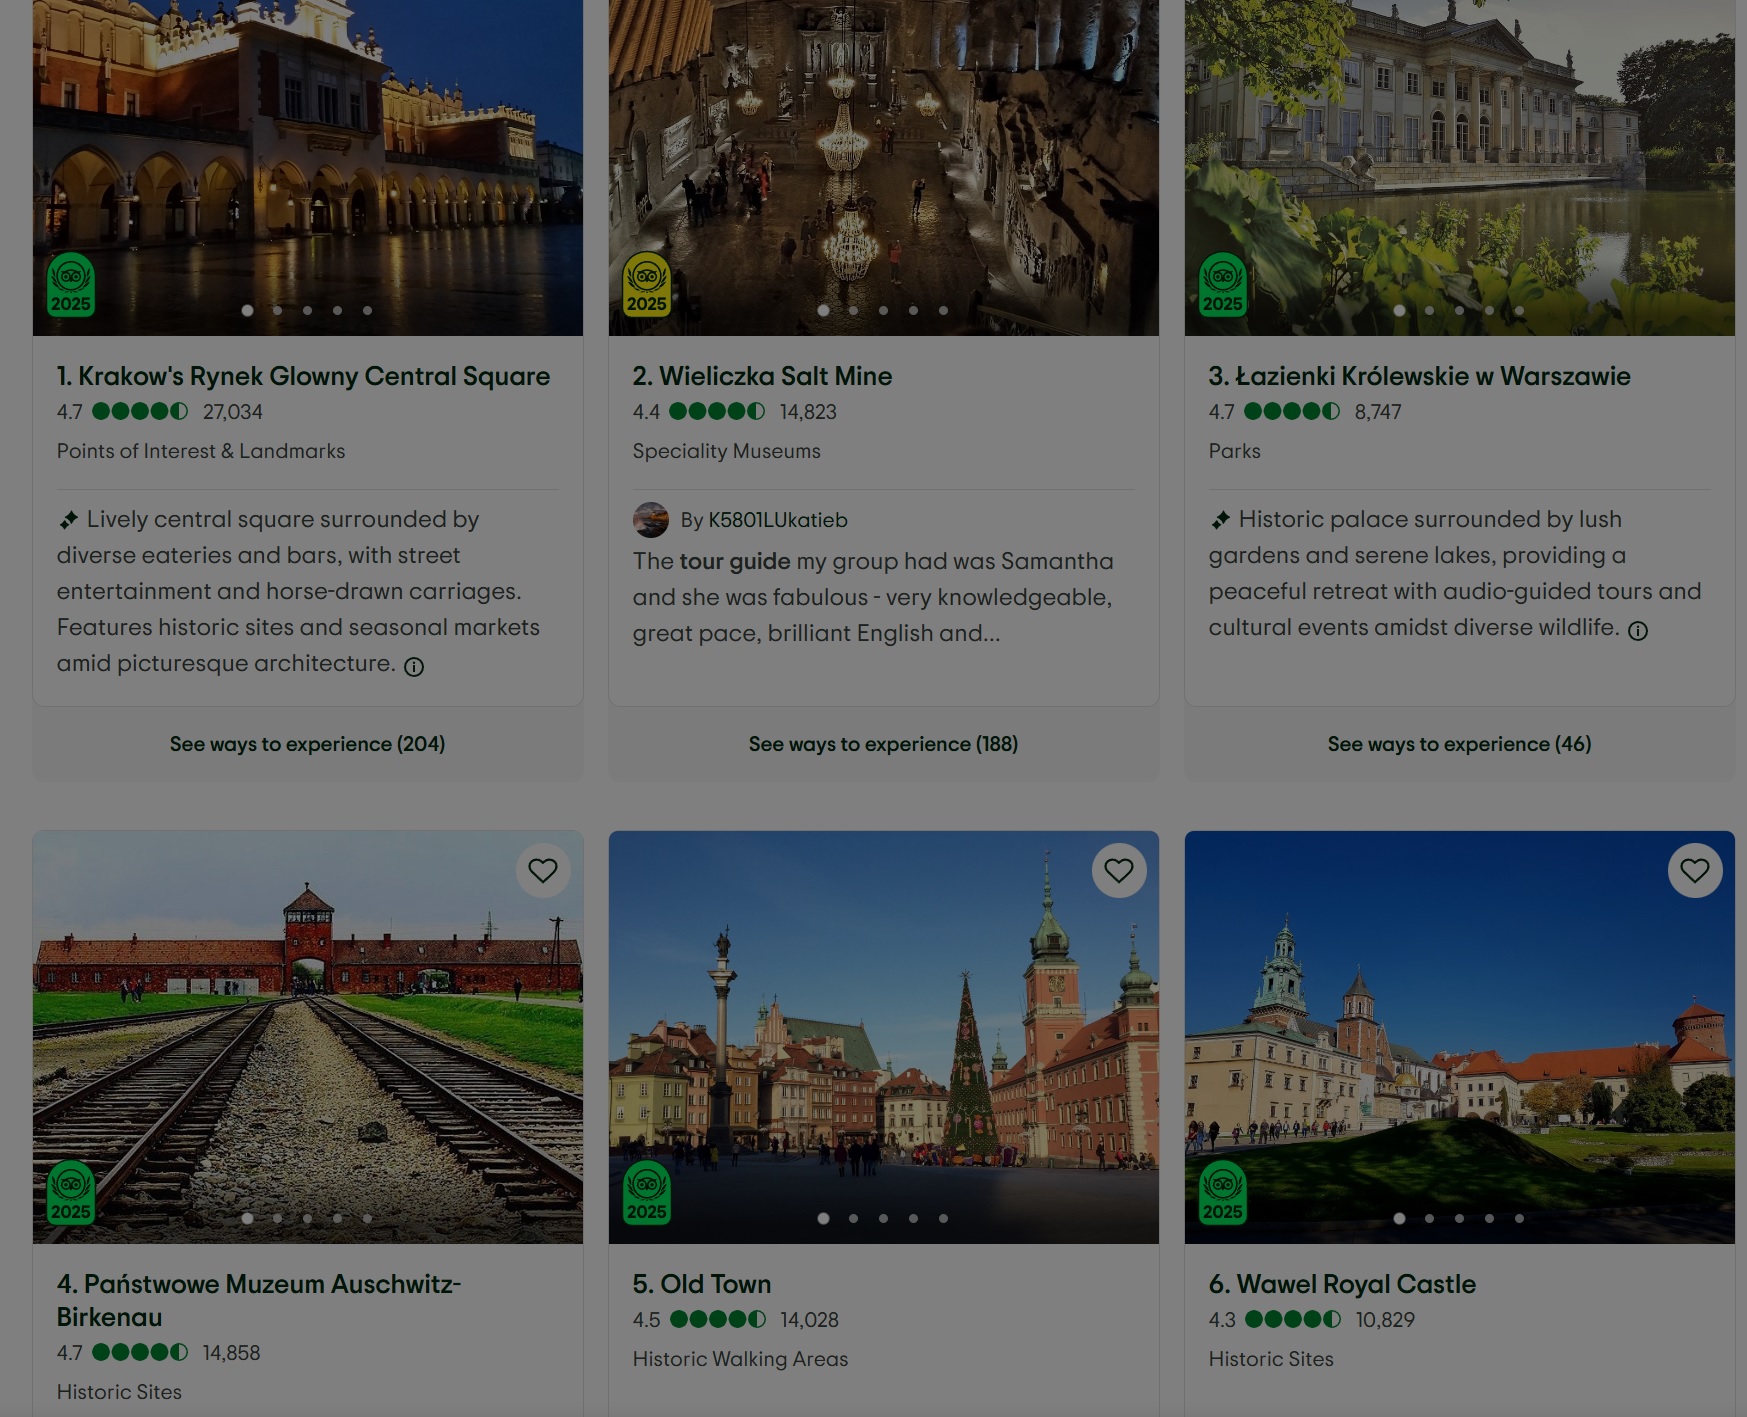The width and height of the screenshot is (1747, 1417).
Task: Click the 10,829 review count
Action: pyautogui.click(x=1385, y=1320)
